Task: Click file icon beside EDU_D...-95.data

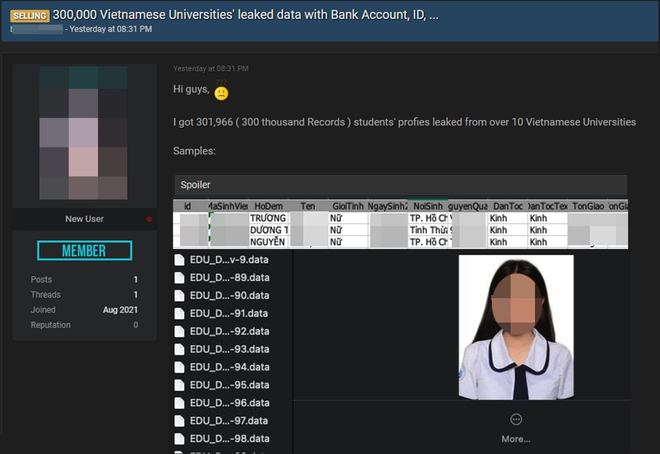Action: tap(181, 385)
